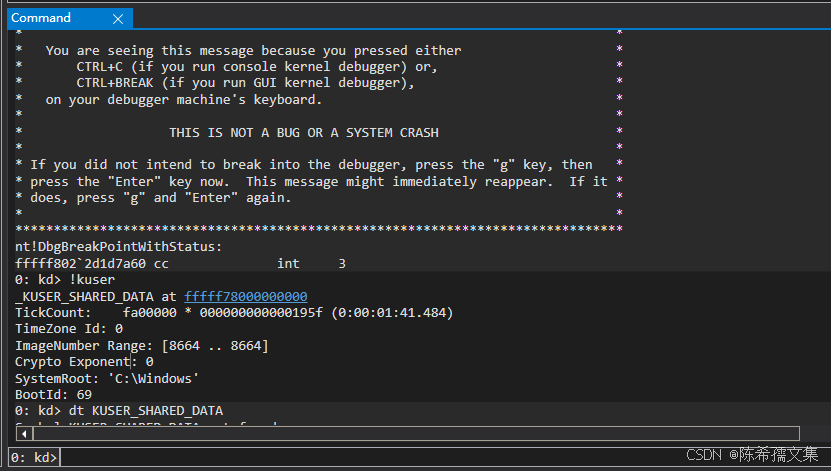Click the 'CTRL+BREAK (if you run GUI kernel debugger)' line

[245, 83]
